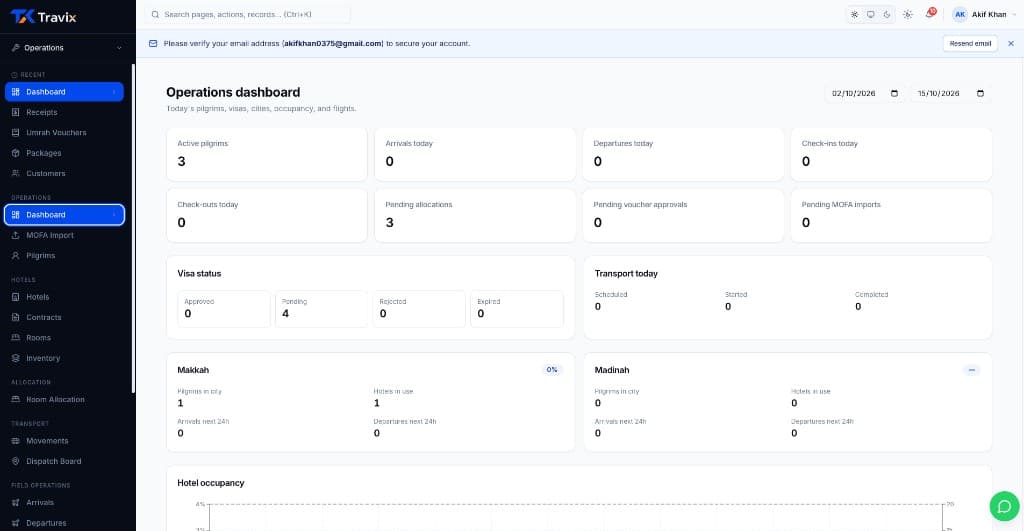
Task: Click the Hotel occupancy heading
Action: (x=210, y=483)
